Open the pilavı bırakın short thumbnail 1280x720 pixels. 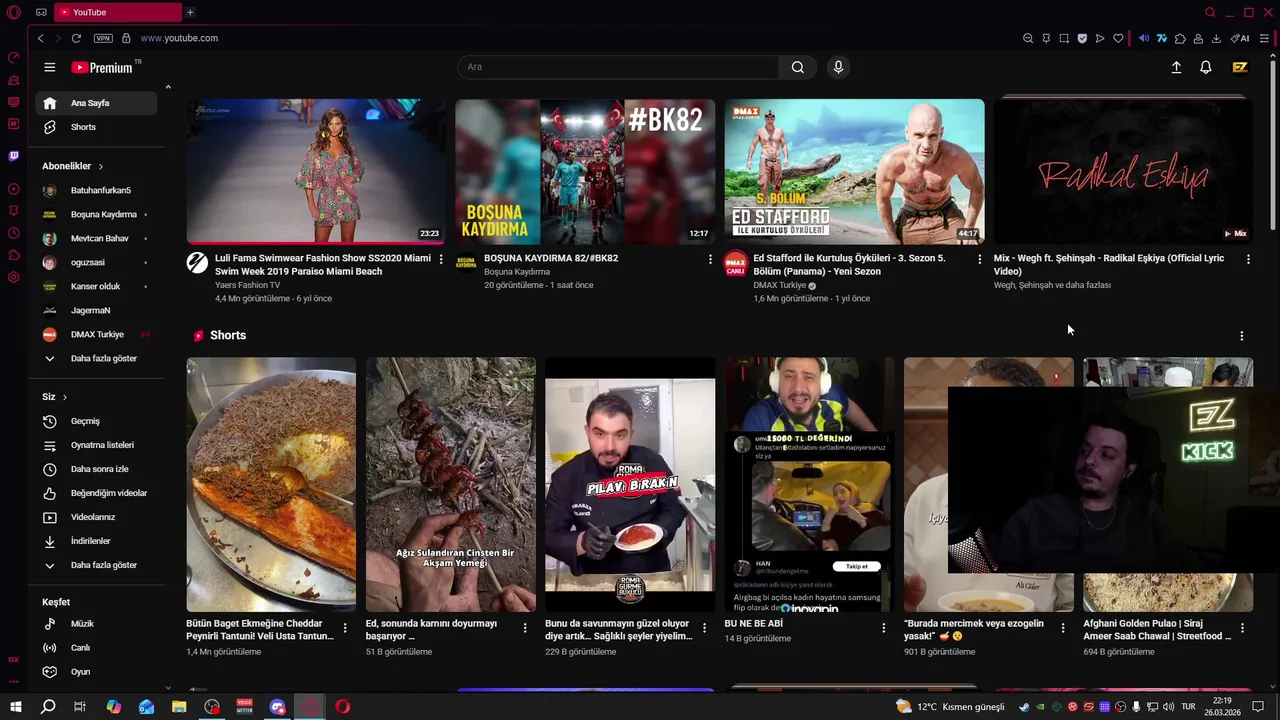(x=630, y=484)
